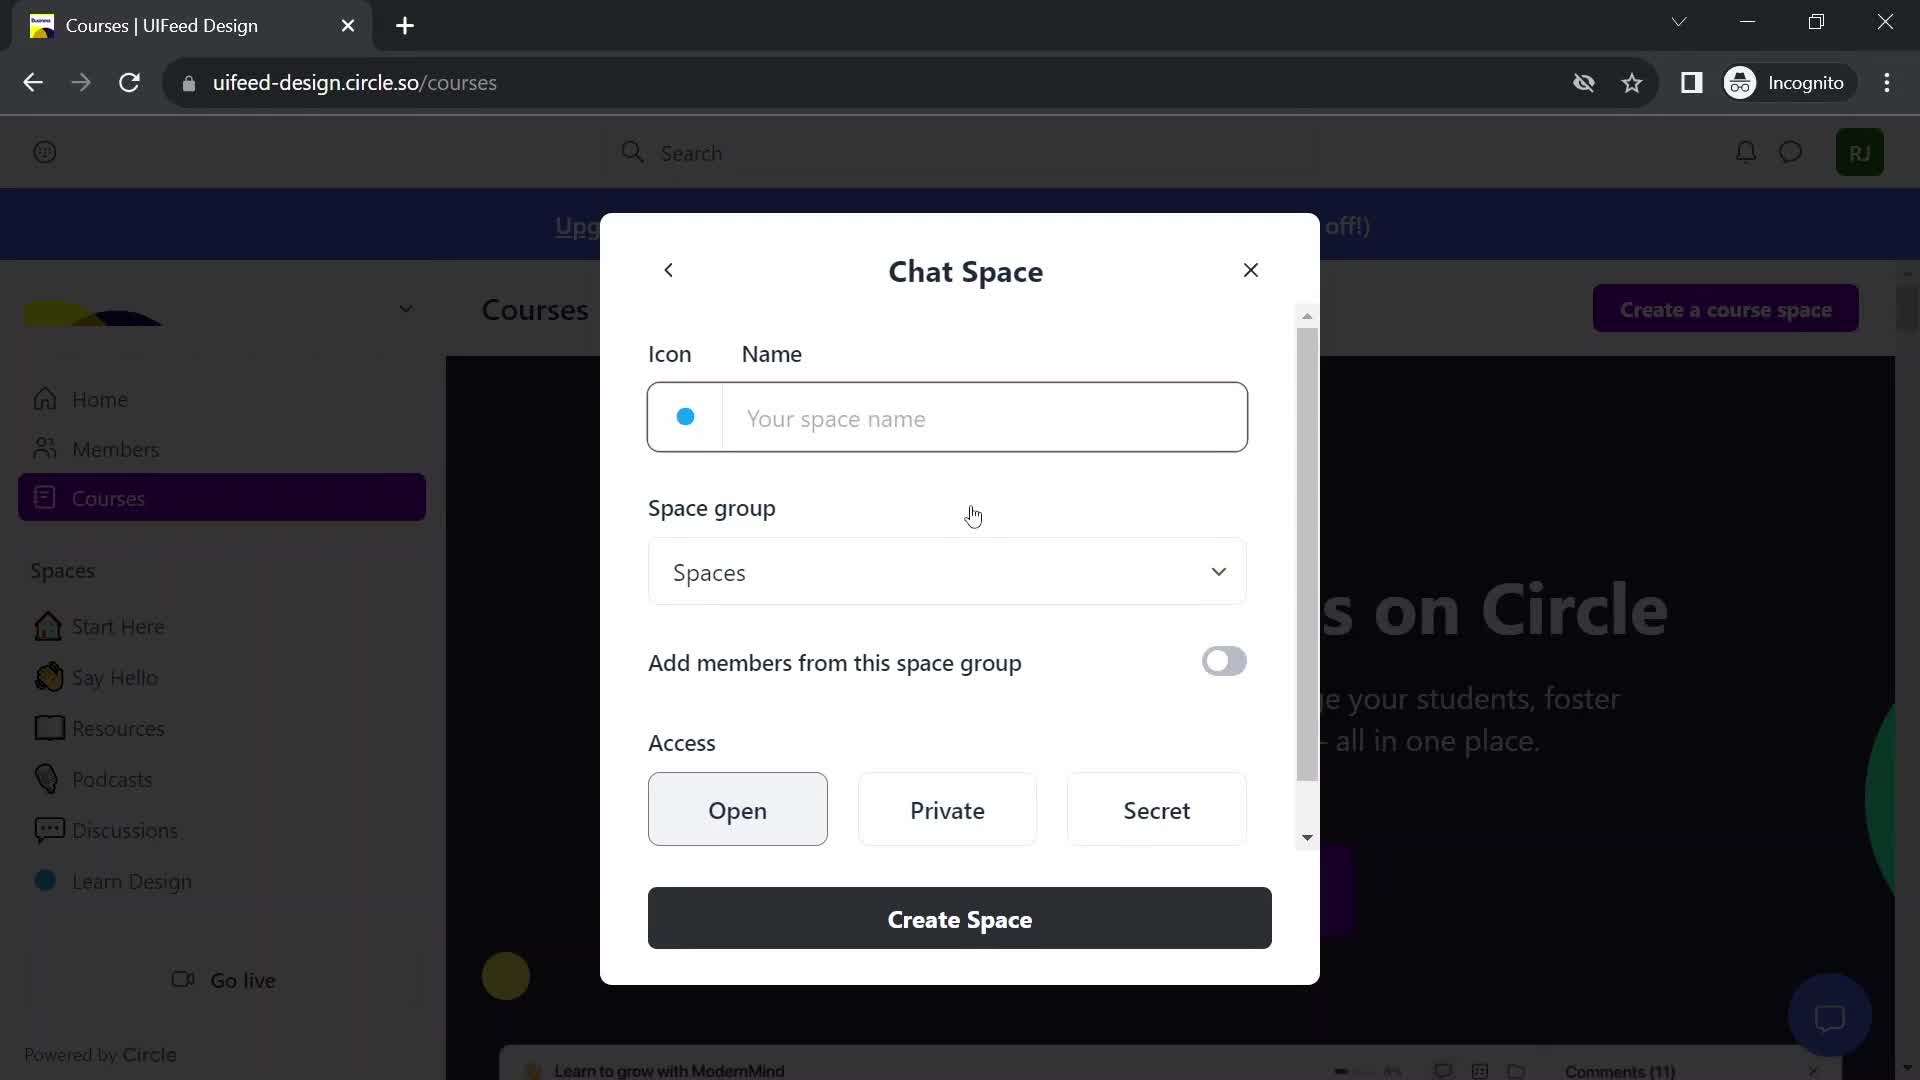Screen dimensions: 1920x1080
Task: Click the Learn Design space item
Action: (132, 881)
